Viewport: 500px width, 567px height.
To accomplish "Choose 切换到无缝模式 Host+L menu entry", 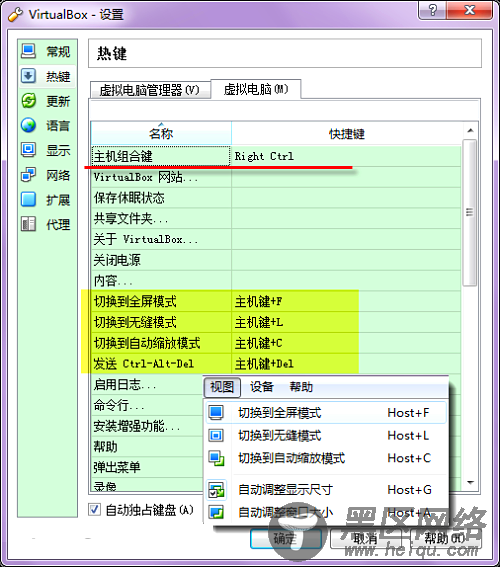I will coord(326,436).
